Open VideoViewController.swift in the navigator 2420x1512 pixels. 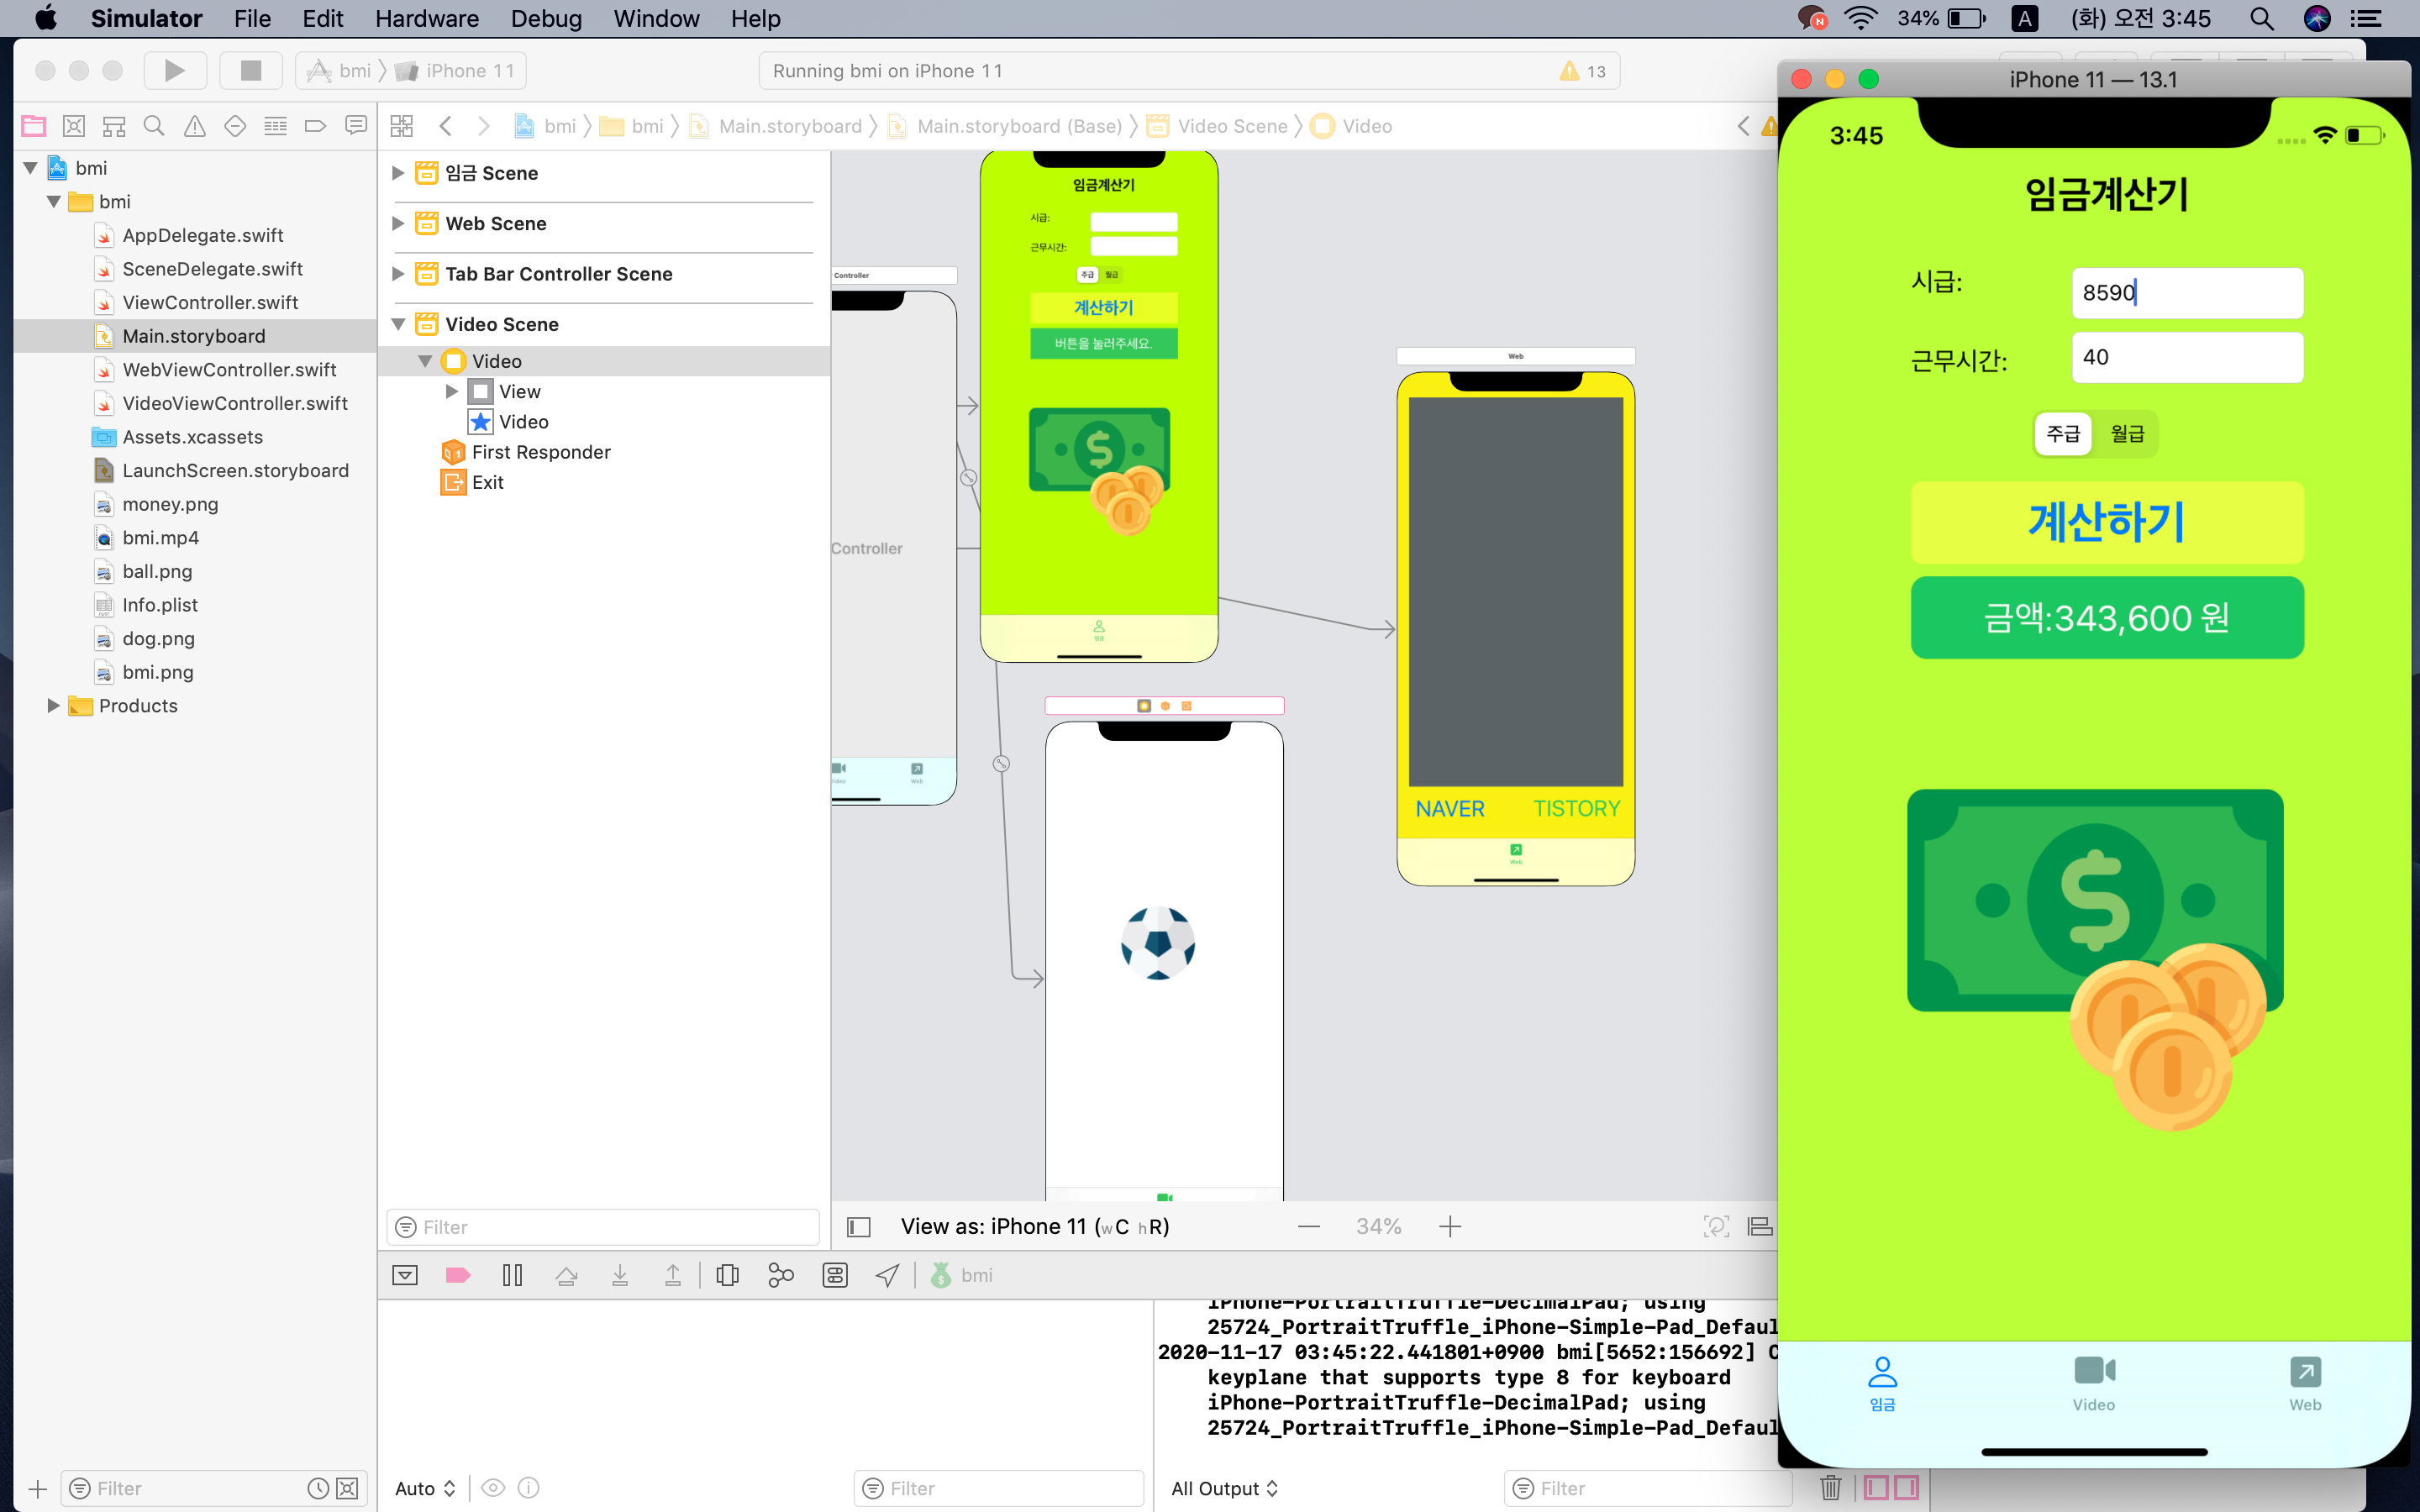click(x=235, y=403)
